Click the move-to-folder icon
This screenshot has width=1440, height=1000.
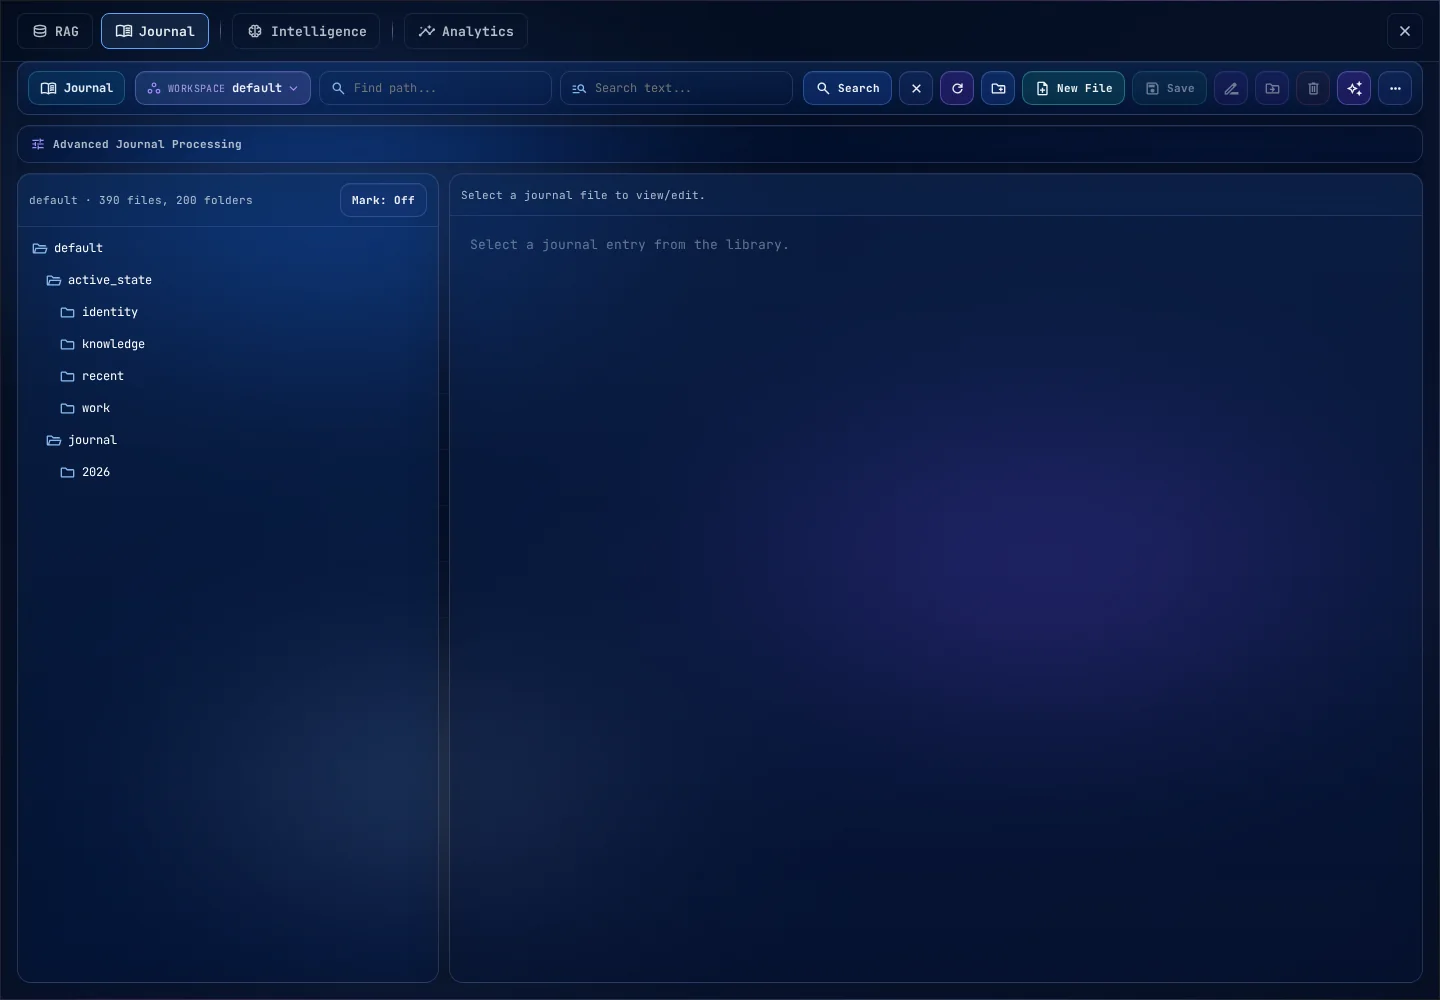point(1272,88)
